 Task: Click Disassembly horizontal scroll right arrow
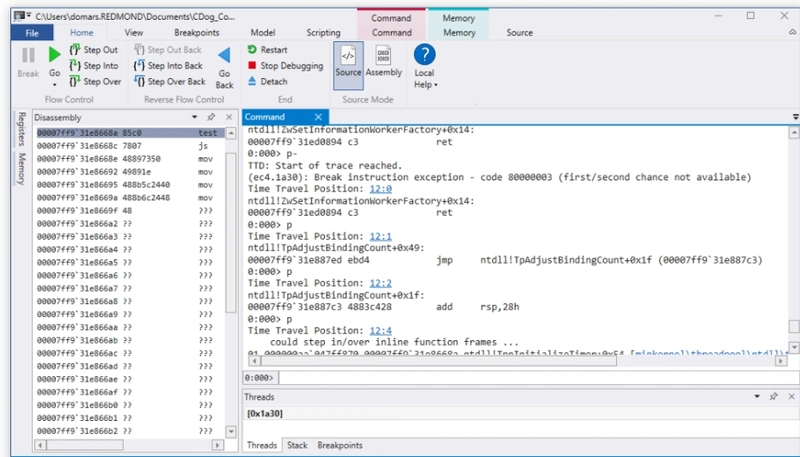coord(218,445)
